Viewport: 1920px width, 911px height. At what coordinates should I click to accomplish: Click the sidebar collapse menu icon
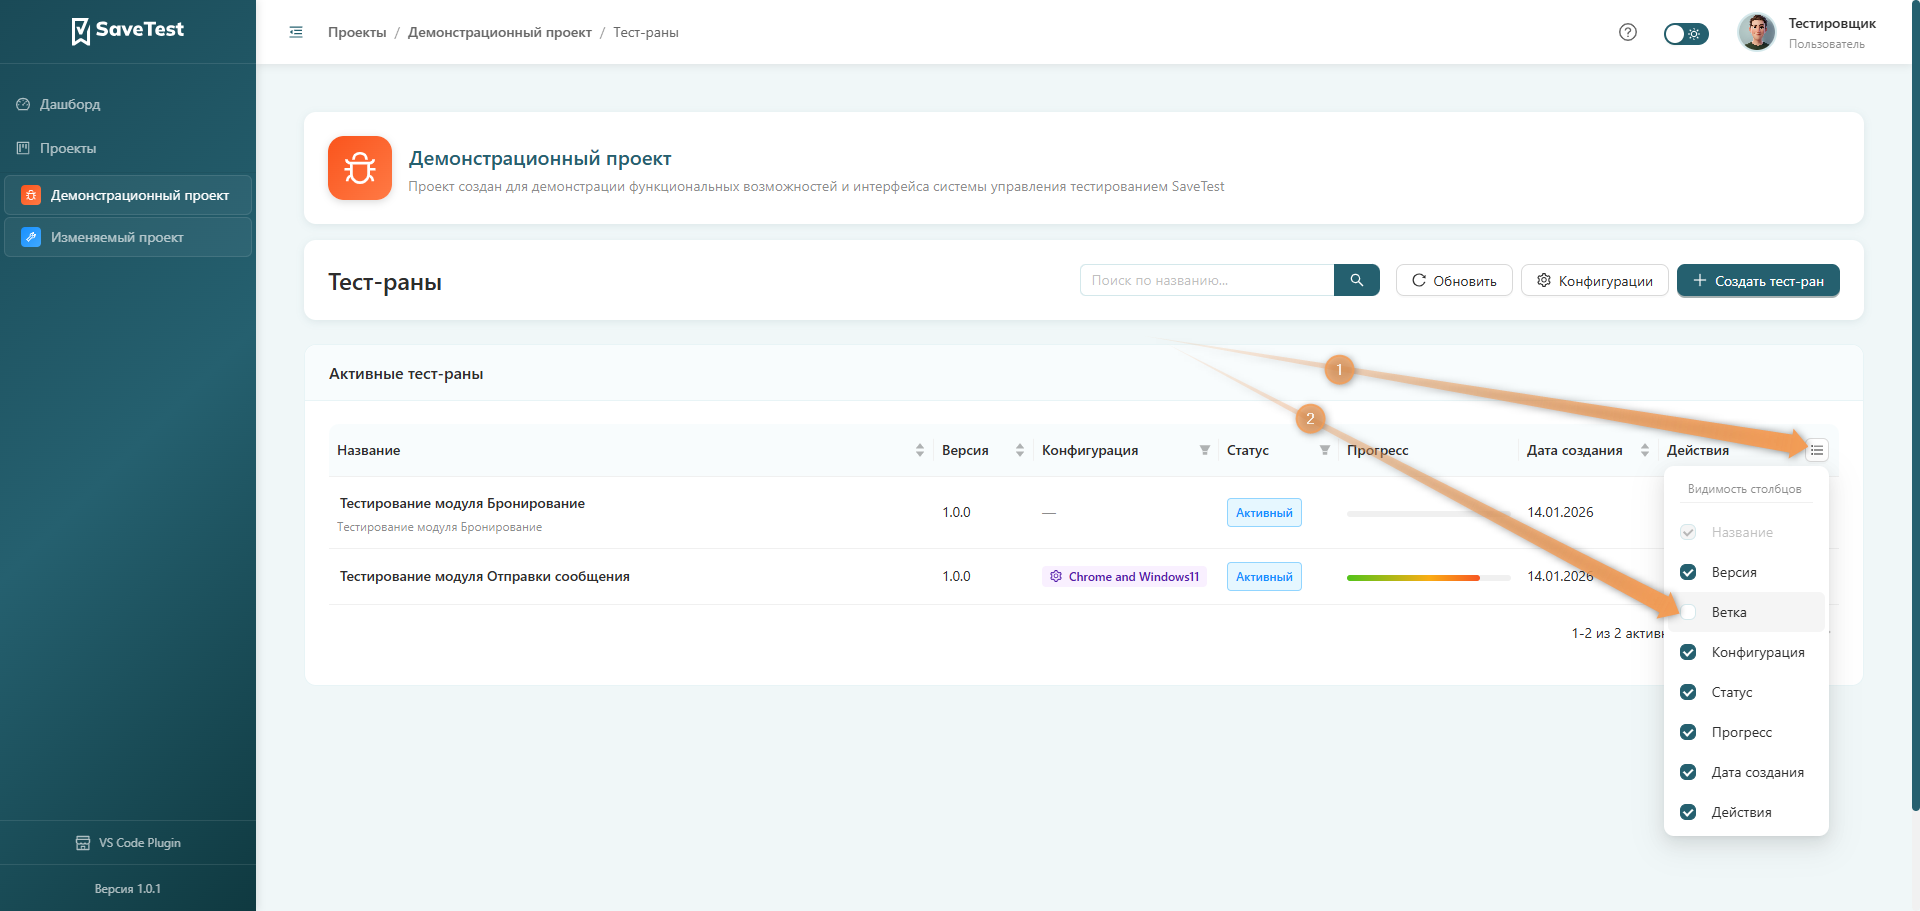pyautogui.click(x=296, y=32)
